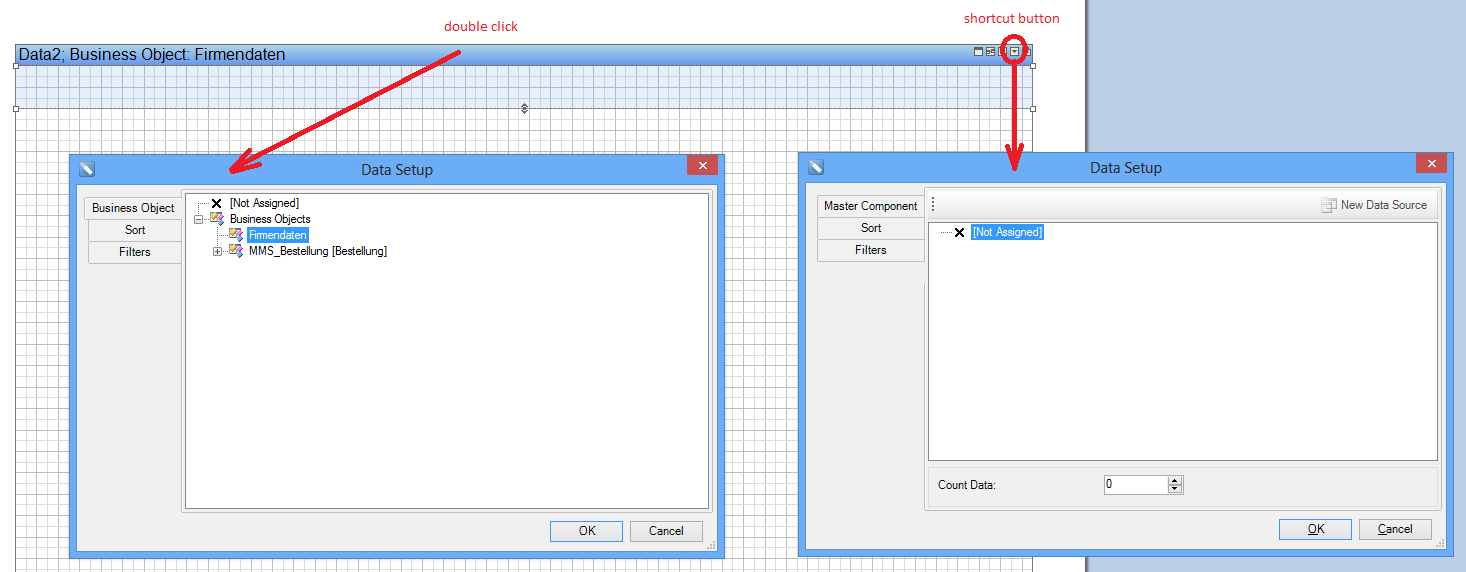Image resolution: width=1466 pixels, height=572 pixels.
Task: Click the Count Data label text
Action: coord(967,485)
